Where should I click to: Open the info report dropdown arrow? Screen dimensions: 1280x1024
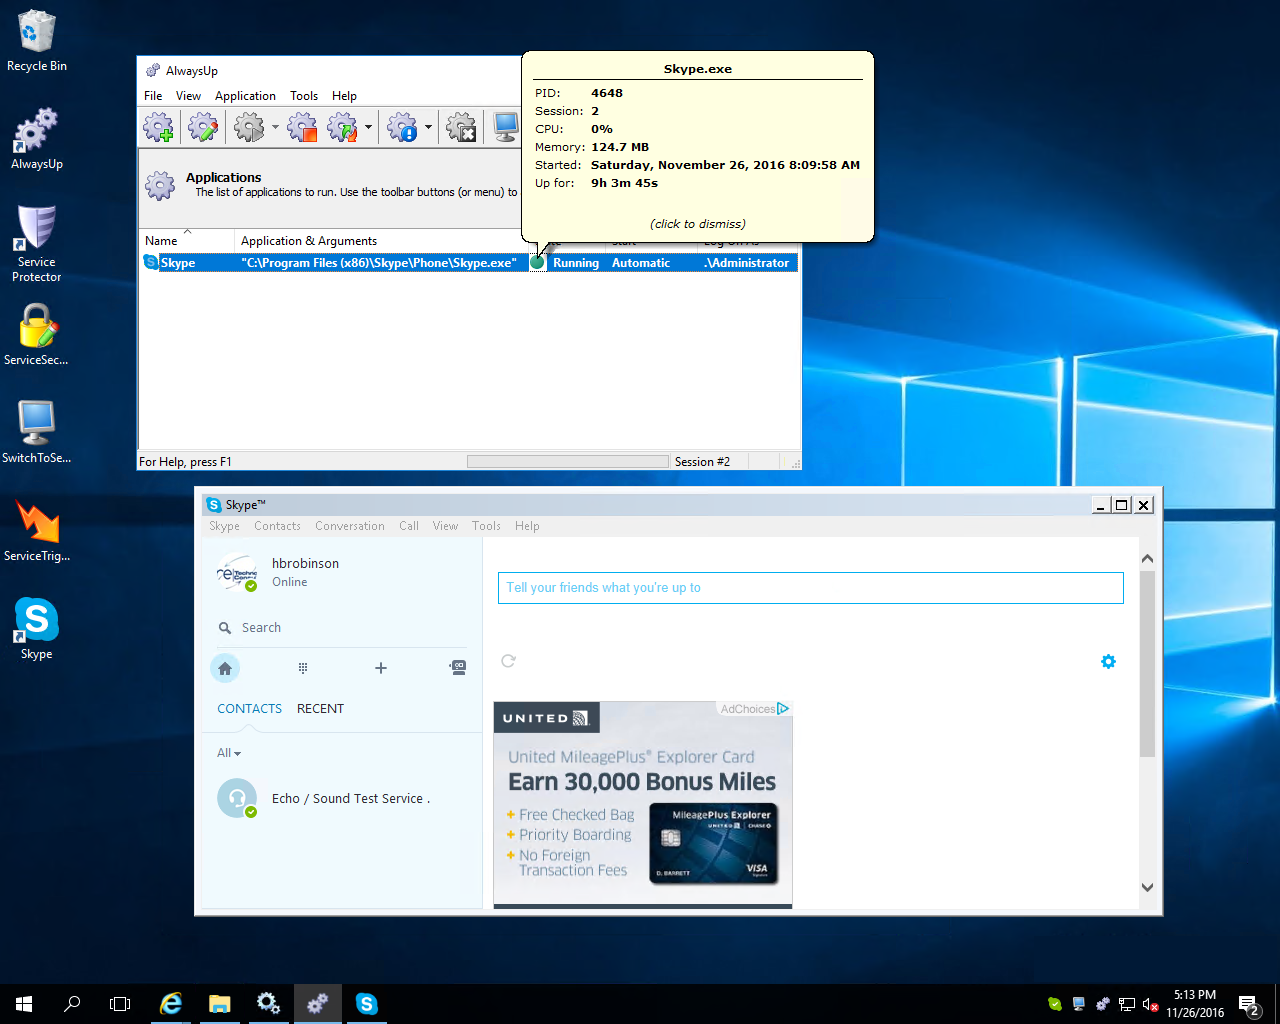point(428,127)
